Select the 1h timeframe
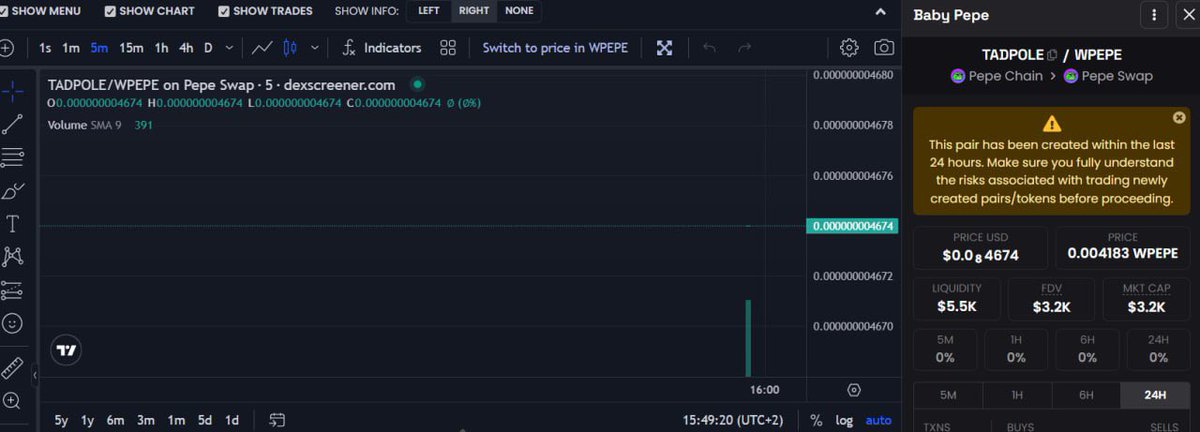The height and width of the screenshot is (432, 1200). pos(161,48)
